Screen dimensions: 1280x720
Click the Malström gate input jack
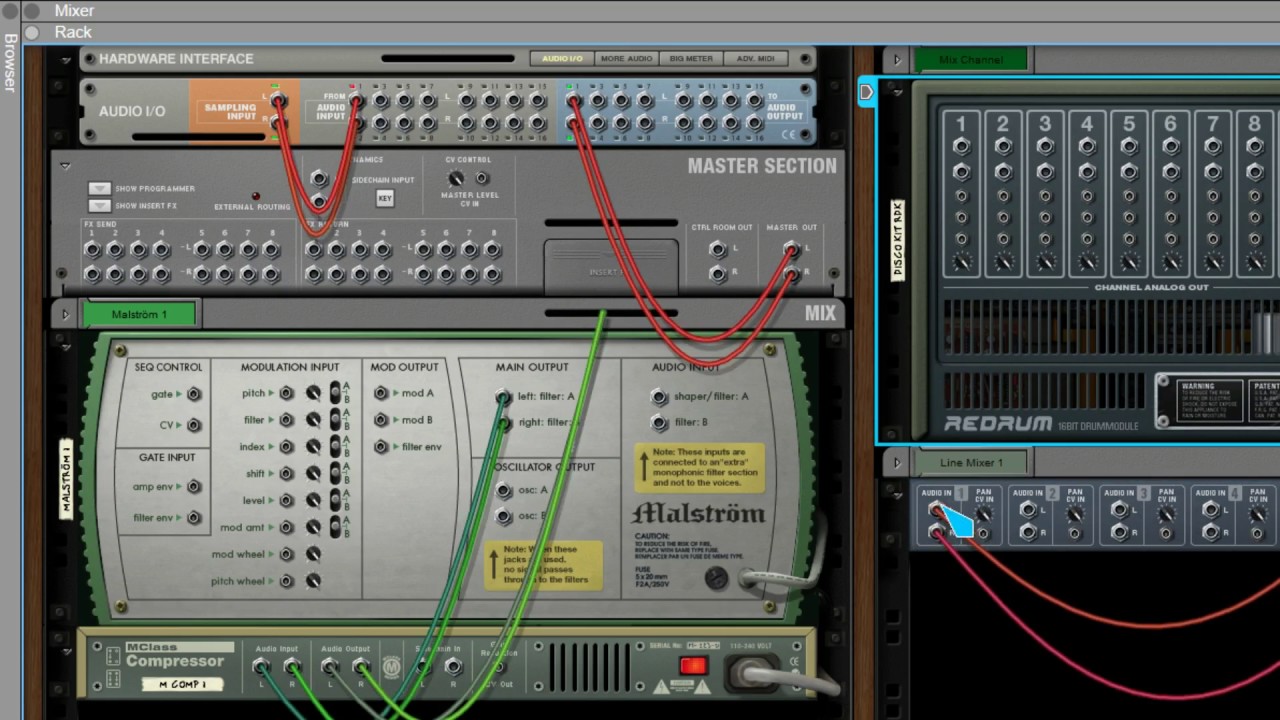(194, 394)
